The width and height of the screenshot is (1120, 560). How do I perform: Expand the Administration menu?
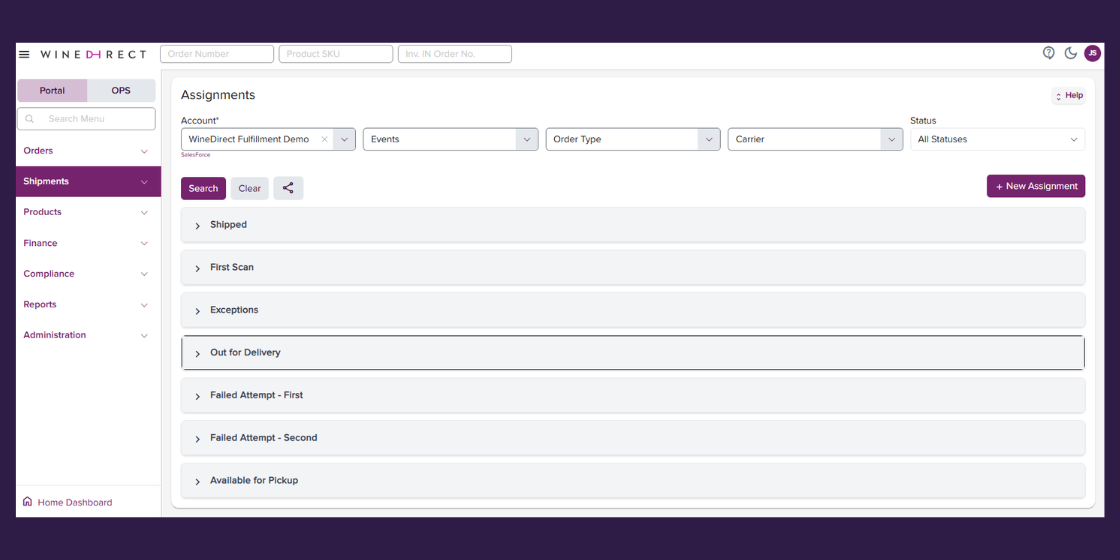tap(87, 335)
